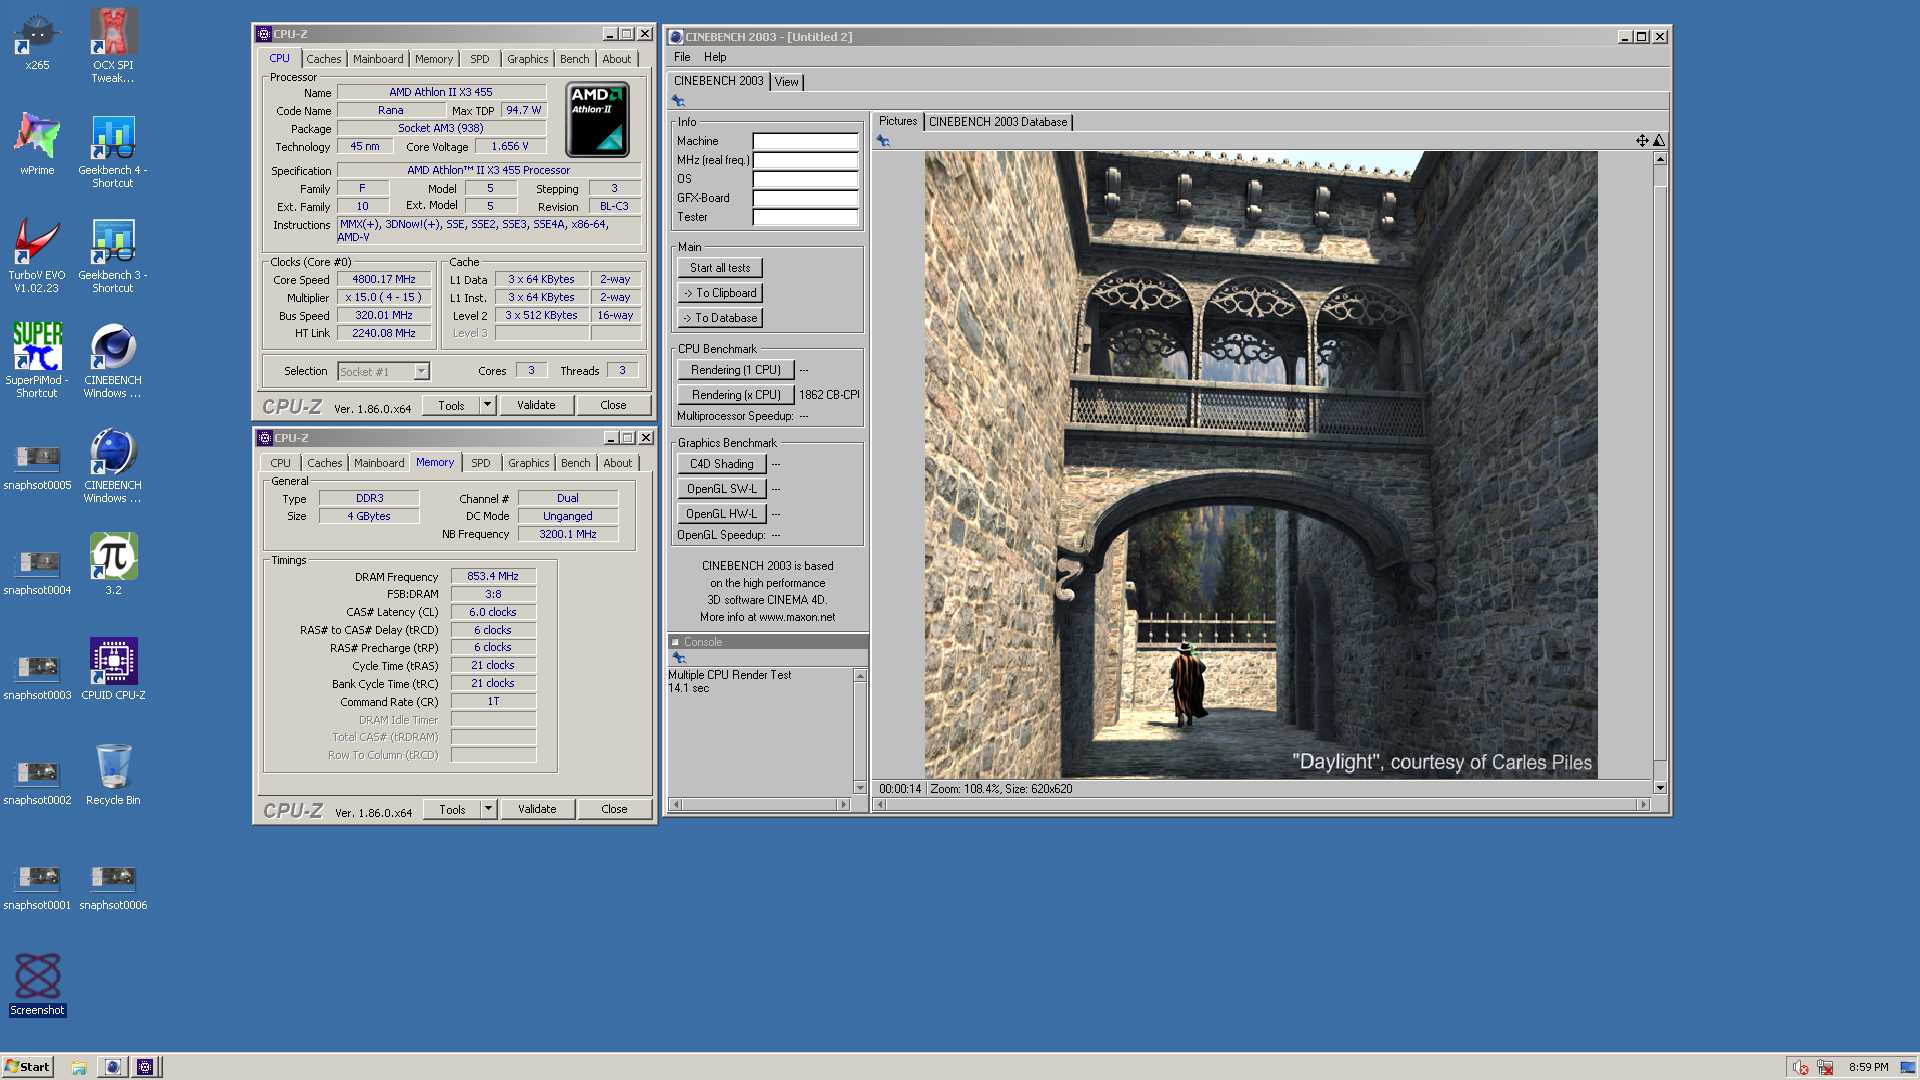Open Bench tab in top CPU-Z window
The image size is (1920, 1080).
[575, 59]
